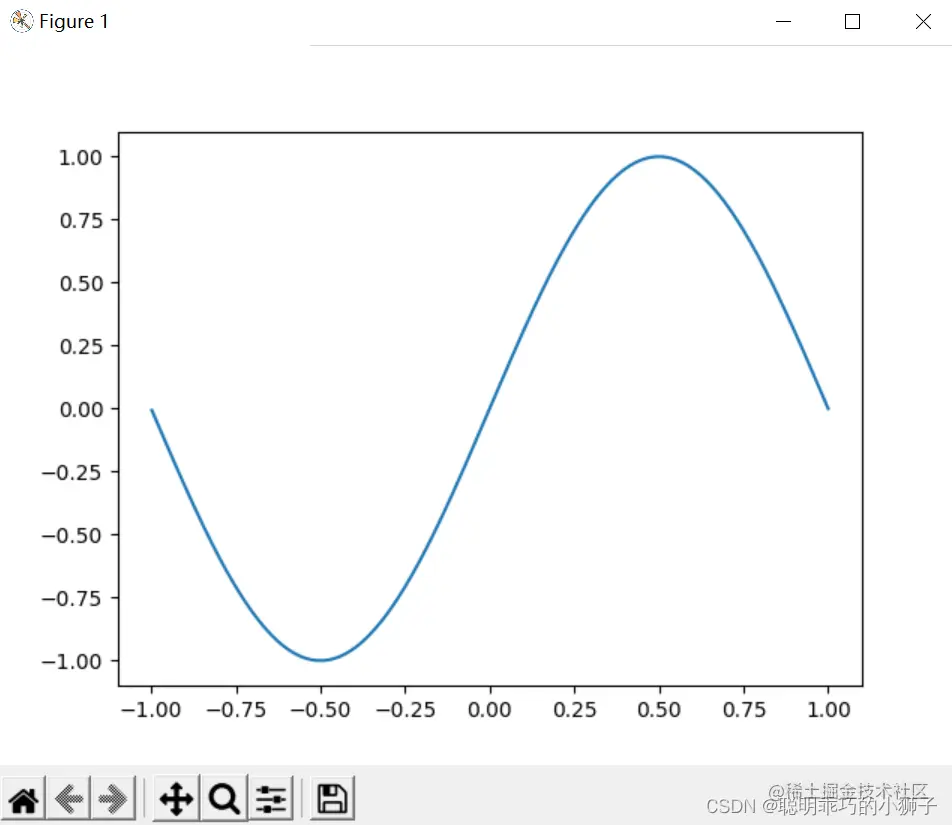The width and height of the screenshot is (952, 825).
Task: Click the y-axis label −0.50
Action: pyautogui.click(x=71, y=535)
